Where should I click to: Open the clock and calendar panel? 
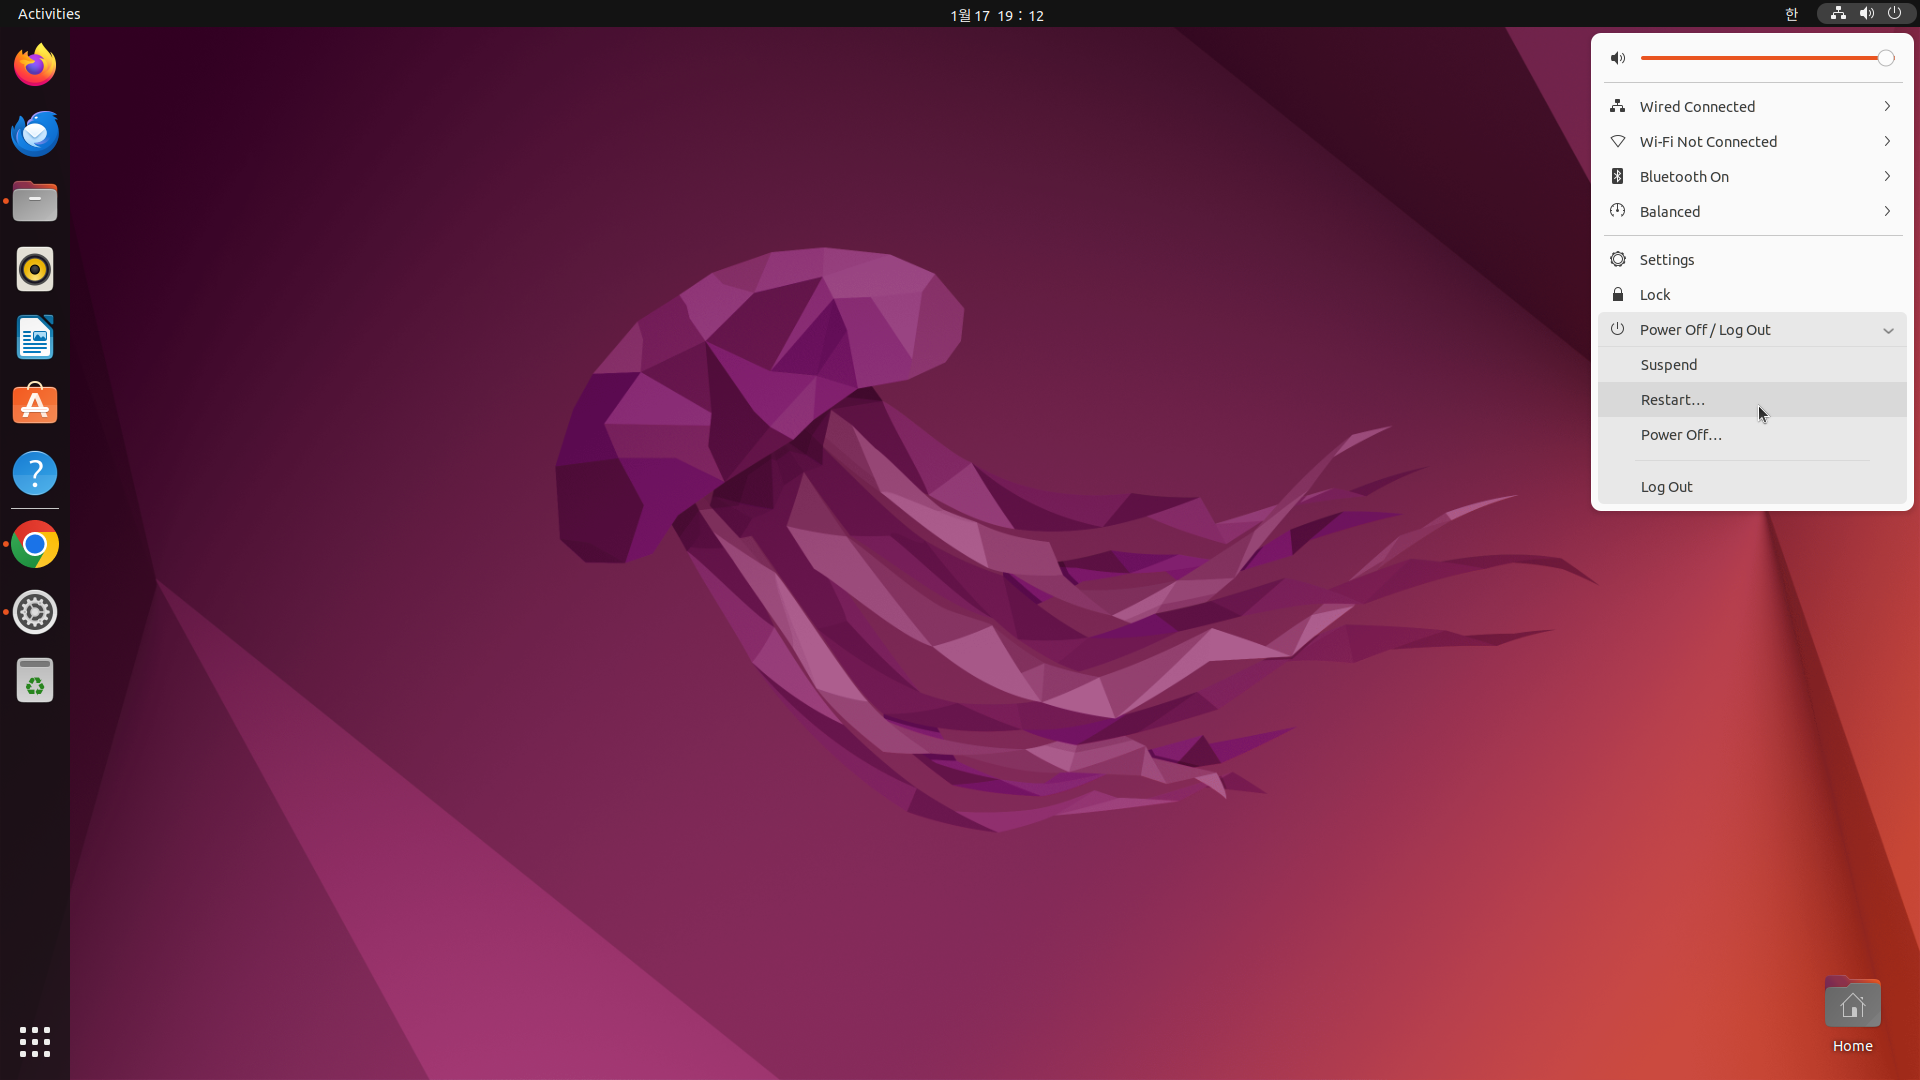tap(997, 15)
